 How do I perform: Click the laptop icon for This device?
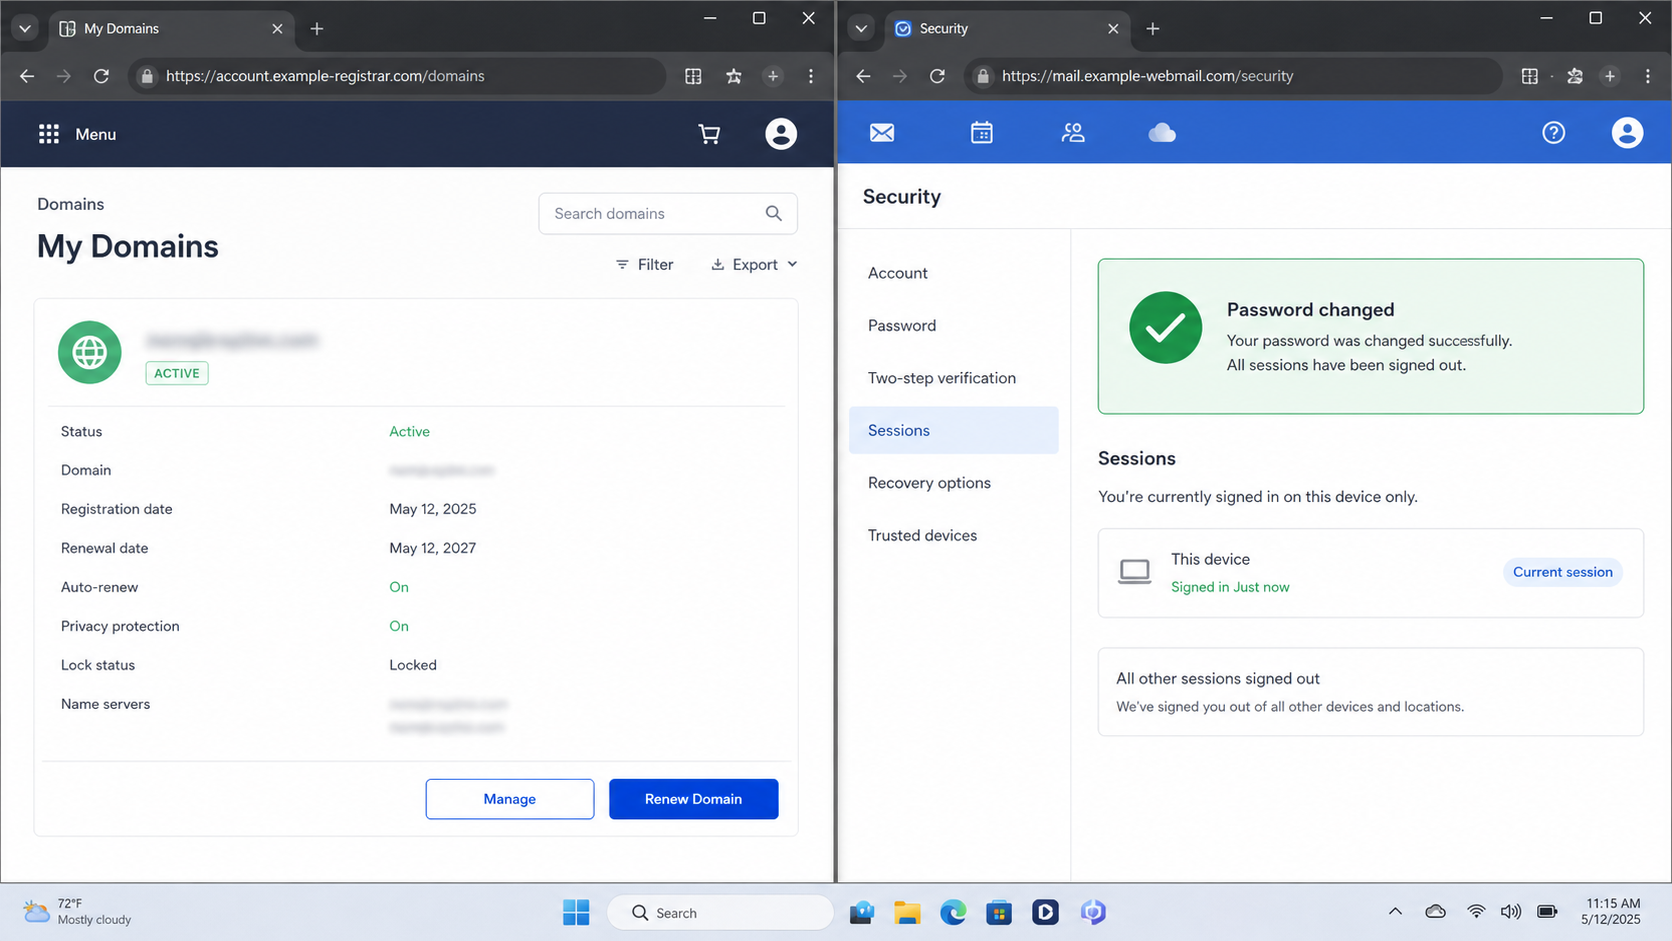click(x=1134, y=572)
